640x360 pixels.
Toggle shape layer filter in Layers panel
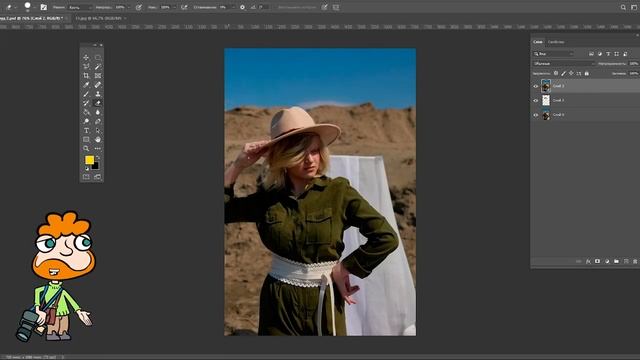[616, 54]
